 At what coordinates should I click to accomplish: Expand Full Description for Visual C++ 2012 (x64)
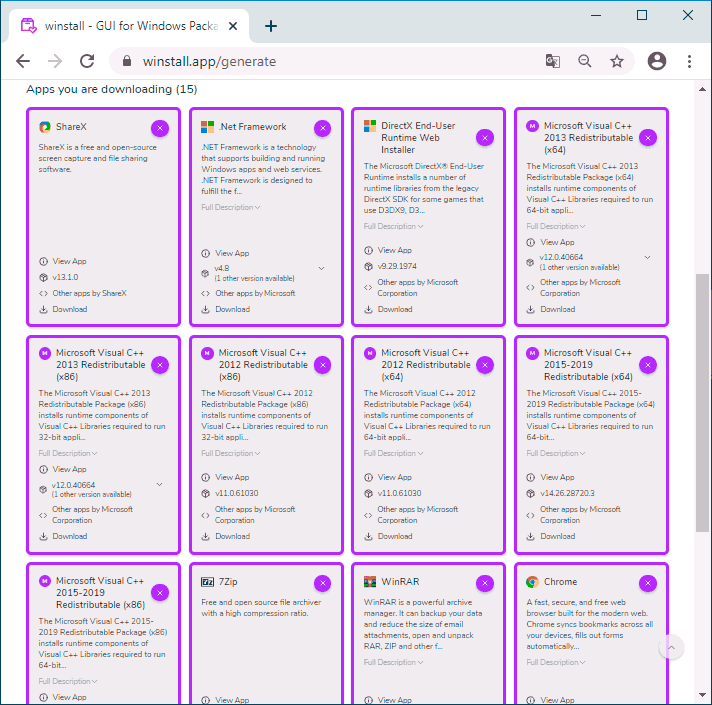pyautogui.click(x=393, y=453)
